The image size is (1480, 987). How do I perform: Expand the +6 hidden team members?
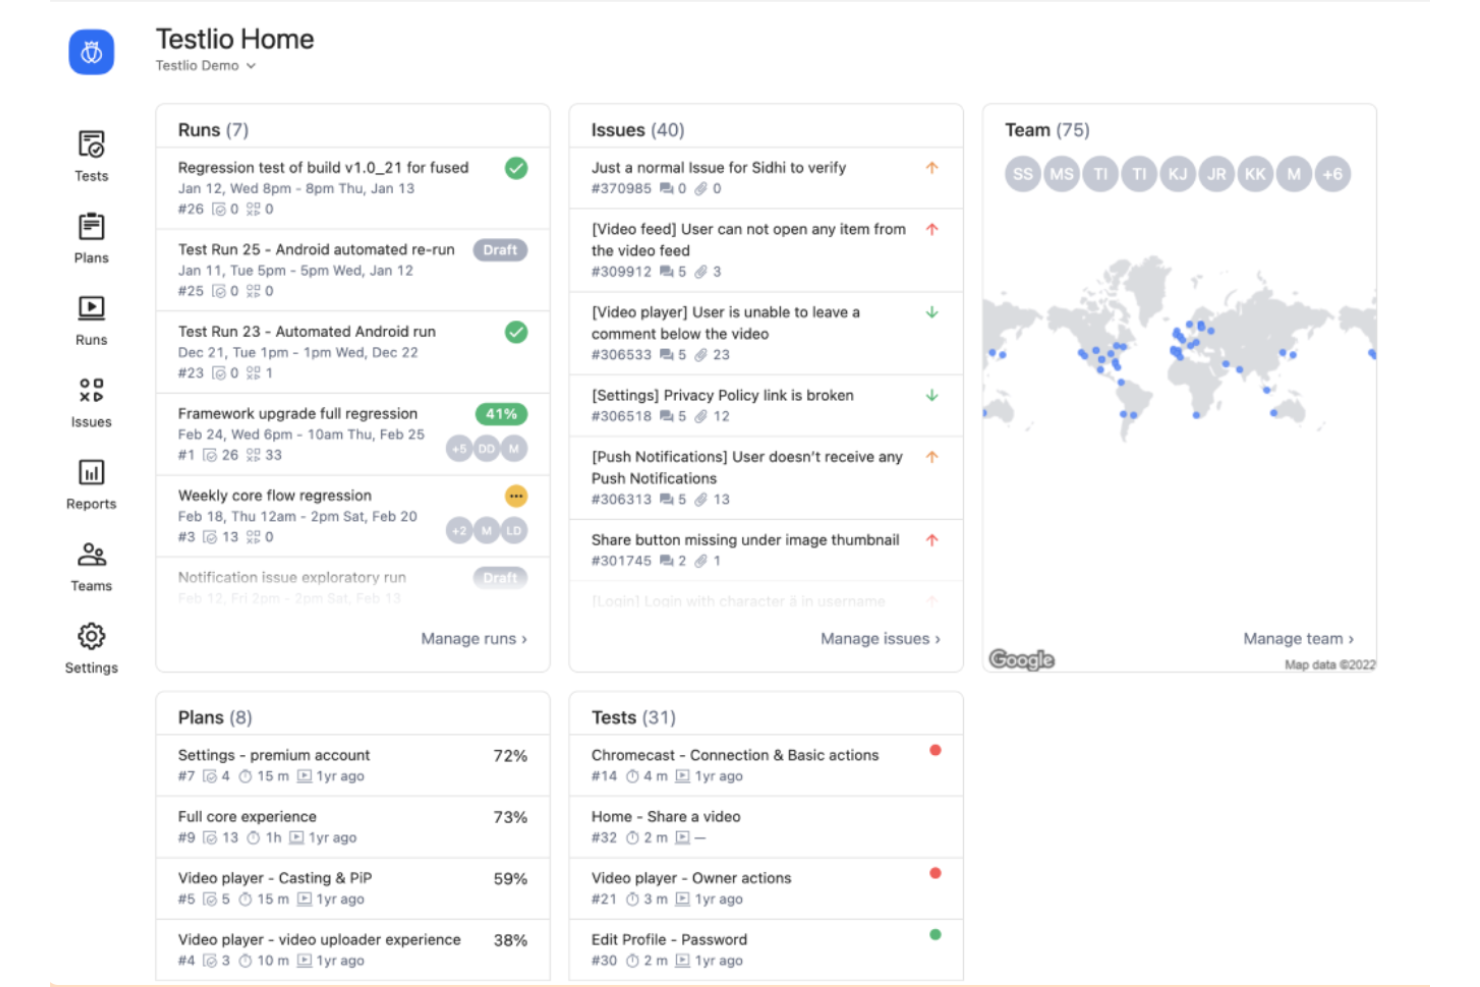click(x=1333, y=173)
